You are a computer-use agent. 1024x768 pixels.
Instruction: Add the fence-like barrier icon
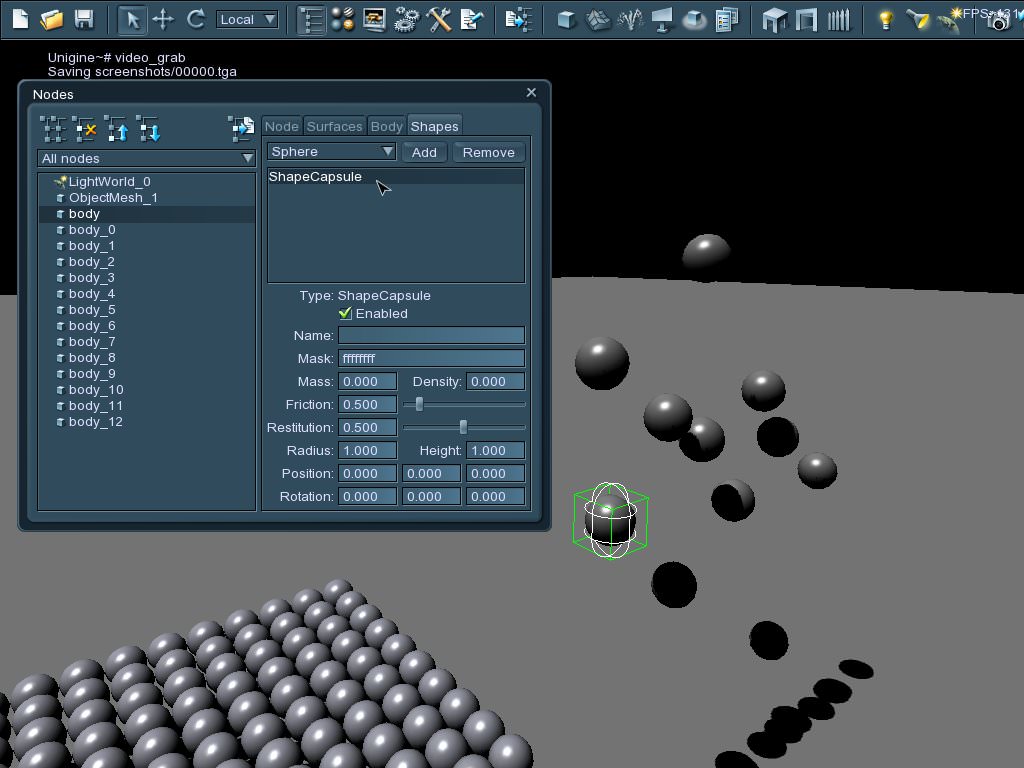[839, 19]
